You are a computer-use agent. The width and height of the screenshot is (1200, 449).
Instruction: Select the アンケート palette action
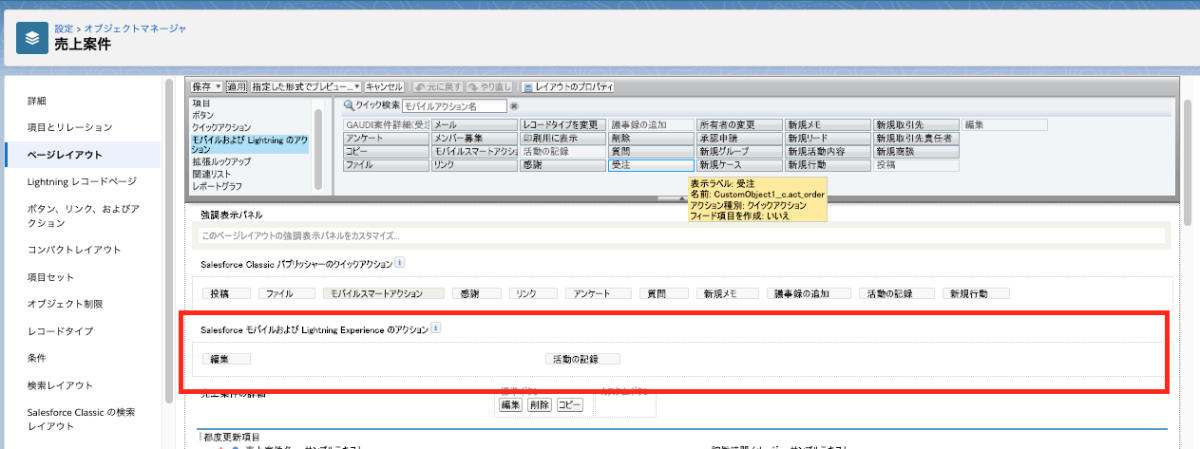tap(385, 138)
